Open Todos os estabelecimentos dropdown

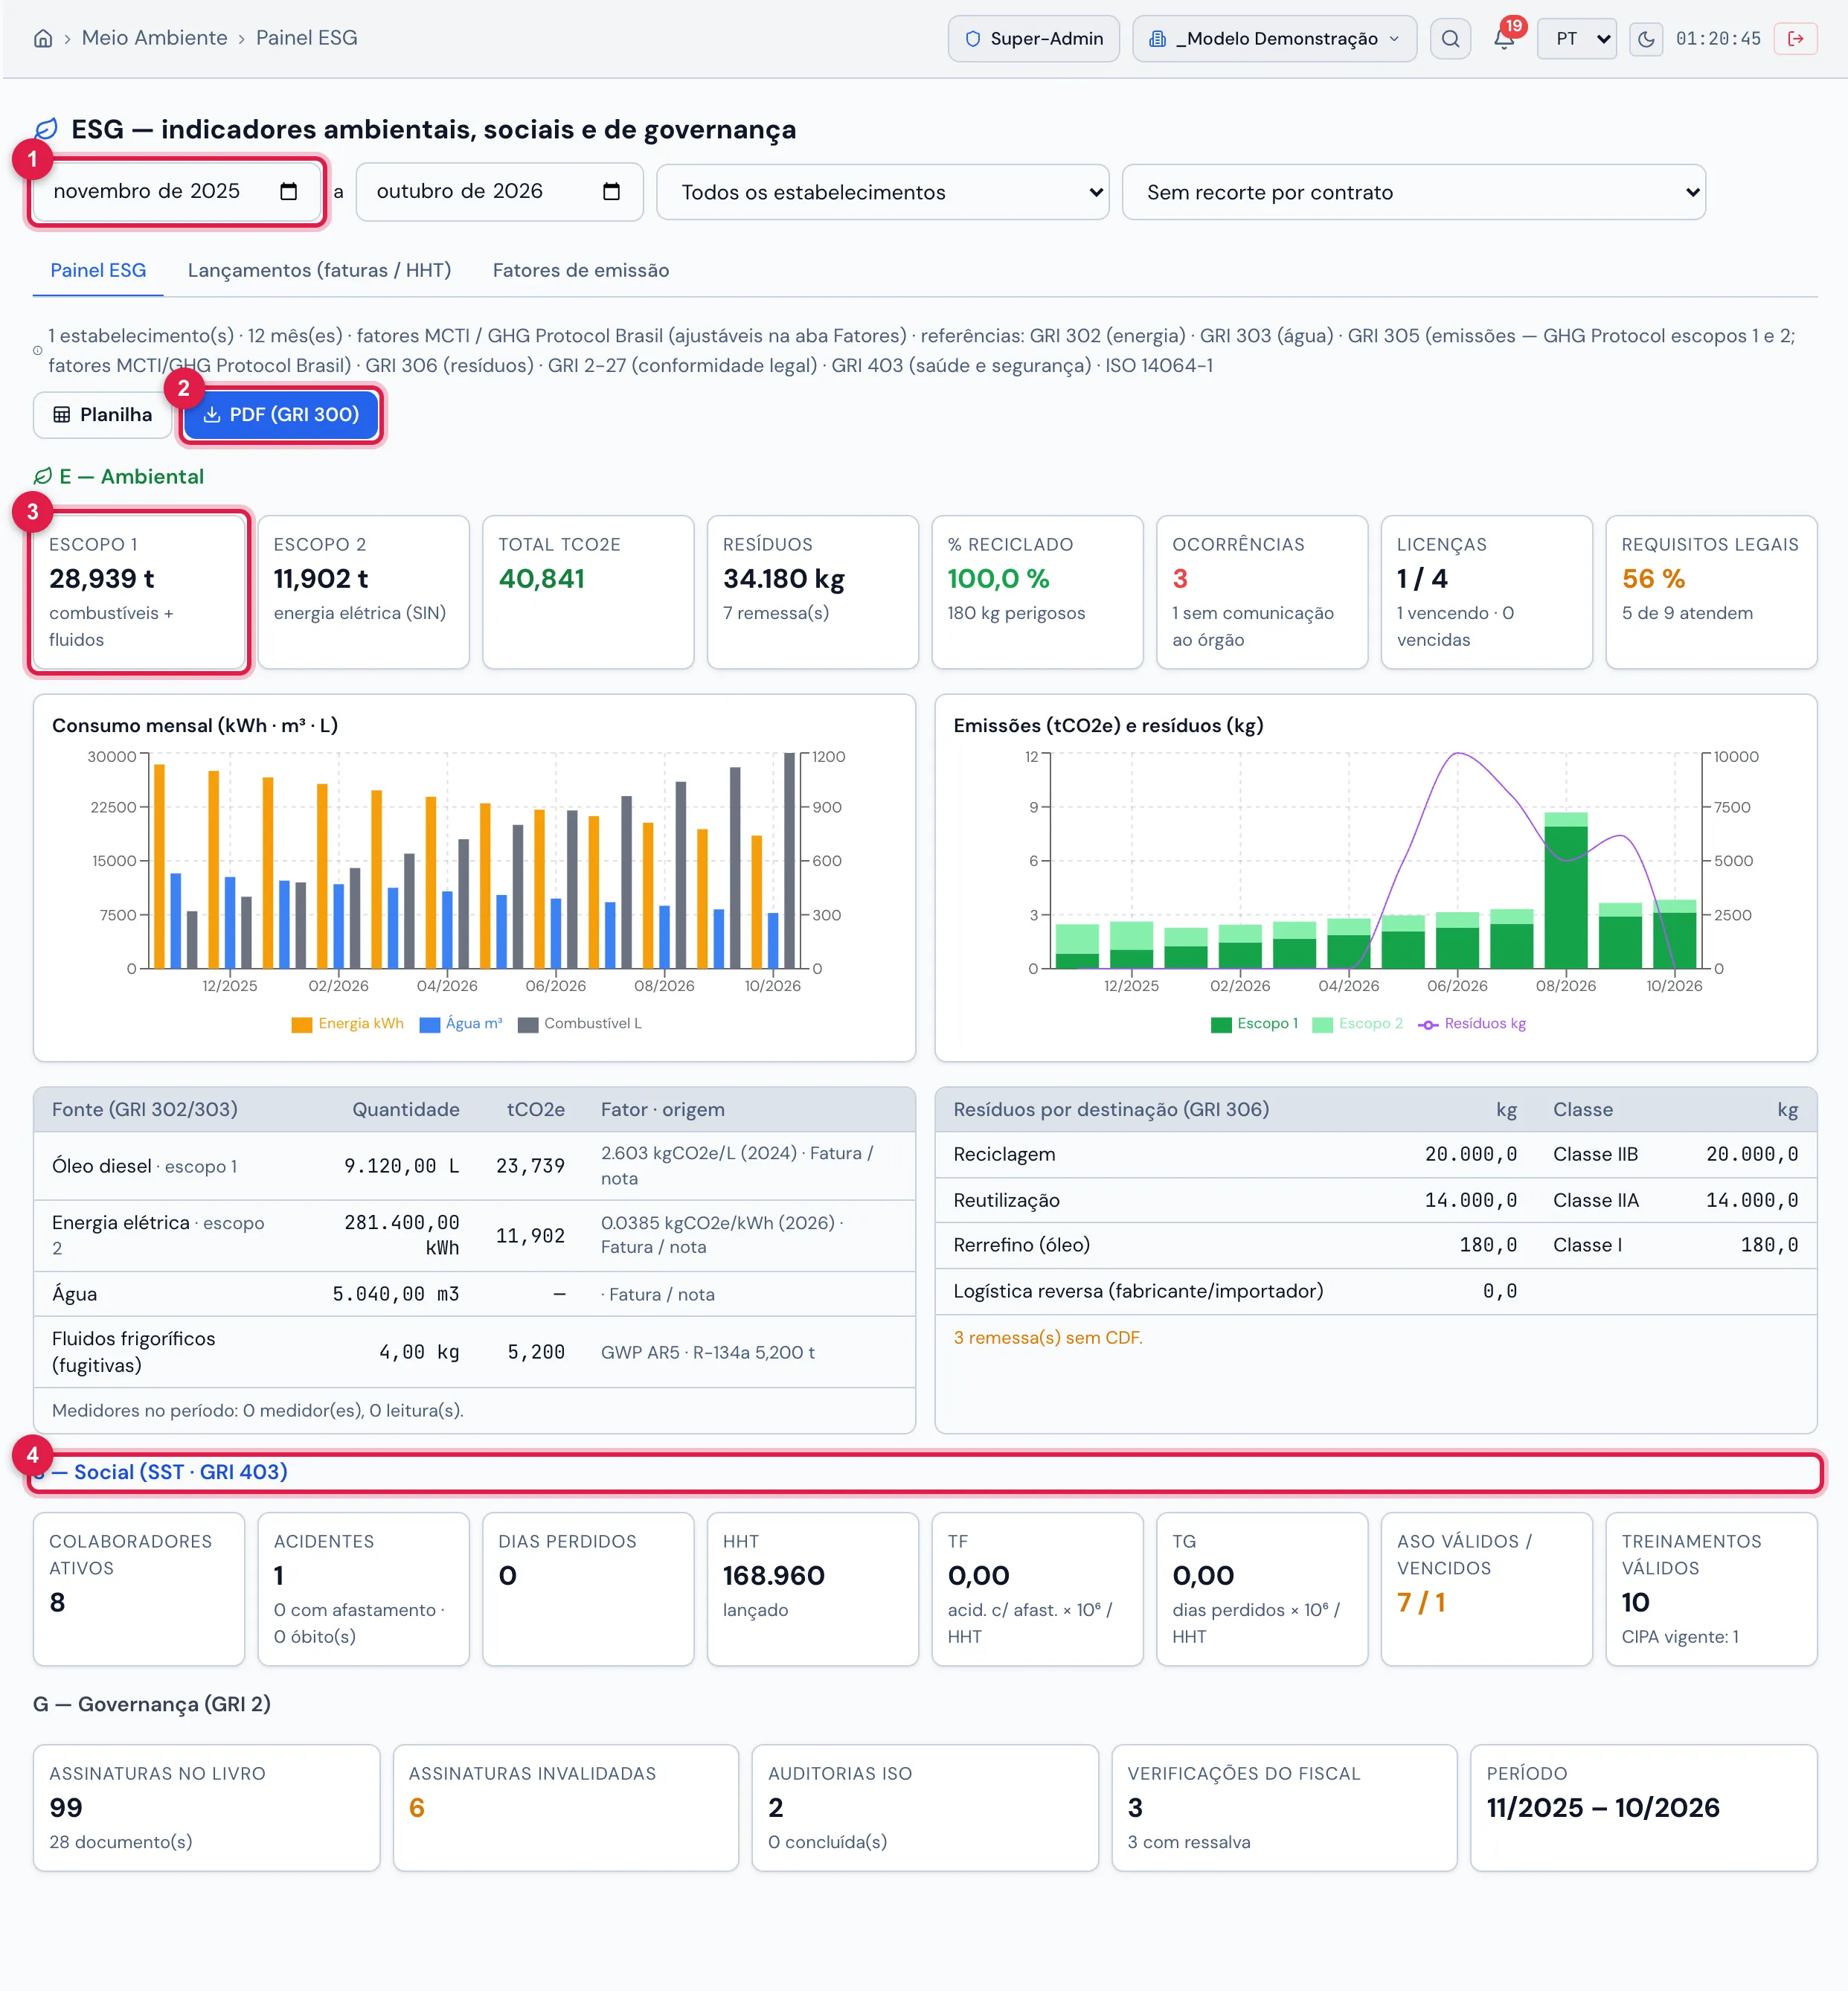(883, 192)
